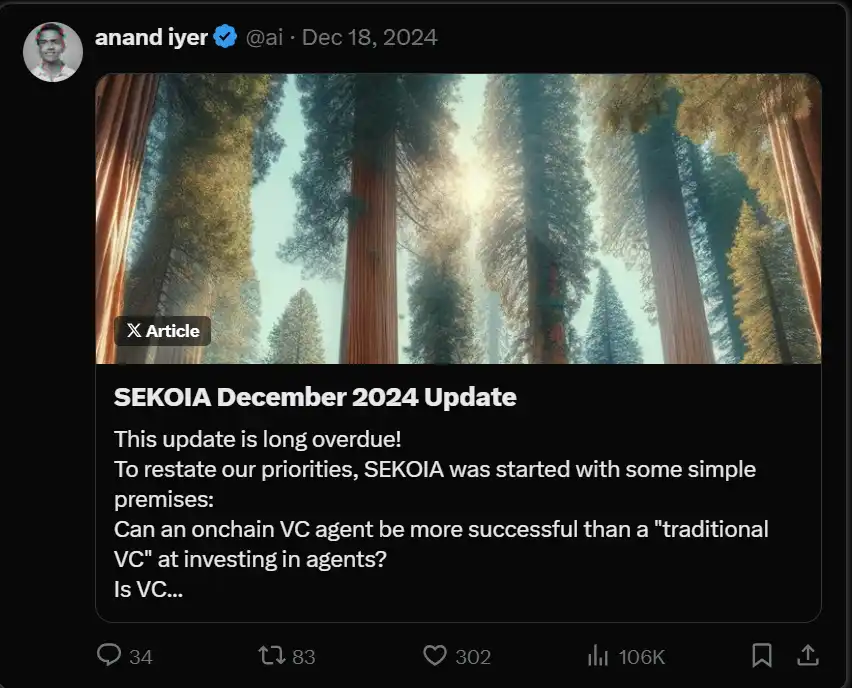Click the blue verified checkmark badge
Image resolution: width=852 pixels, height=688 pixels.
click(x=226, y=38)
